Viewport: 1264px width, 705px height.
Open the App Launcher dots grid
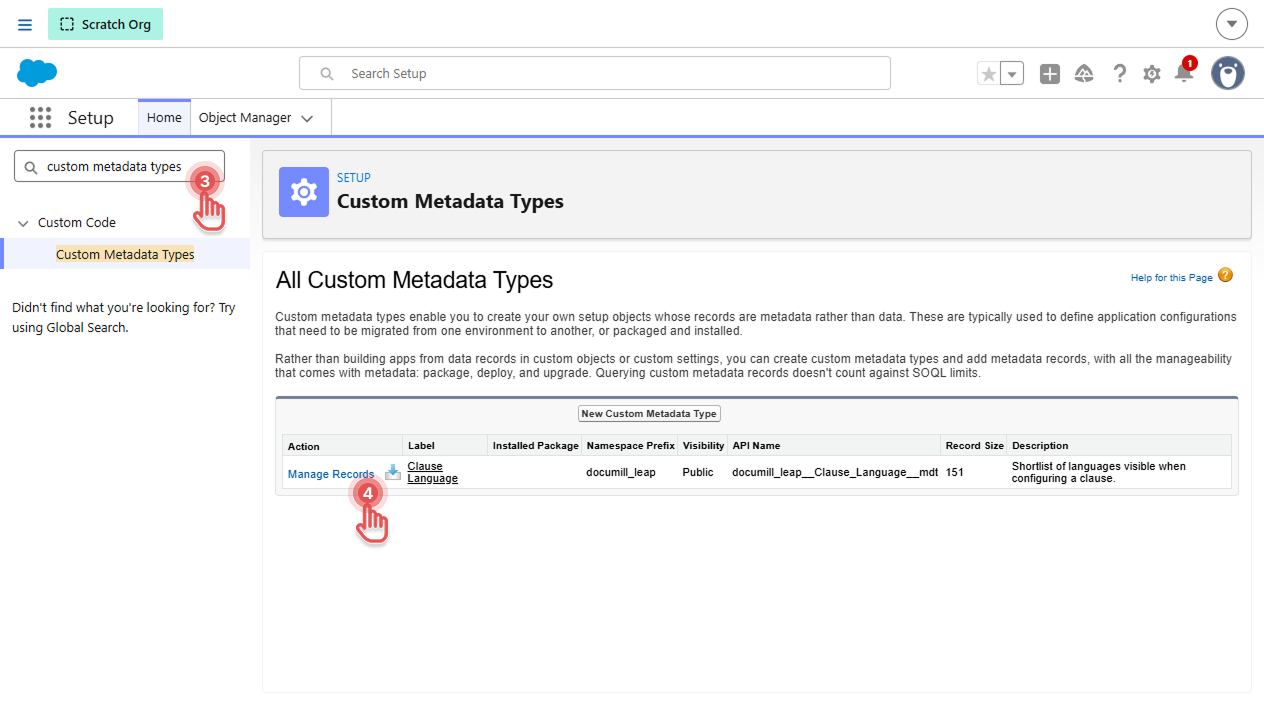coord(40,118)
